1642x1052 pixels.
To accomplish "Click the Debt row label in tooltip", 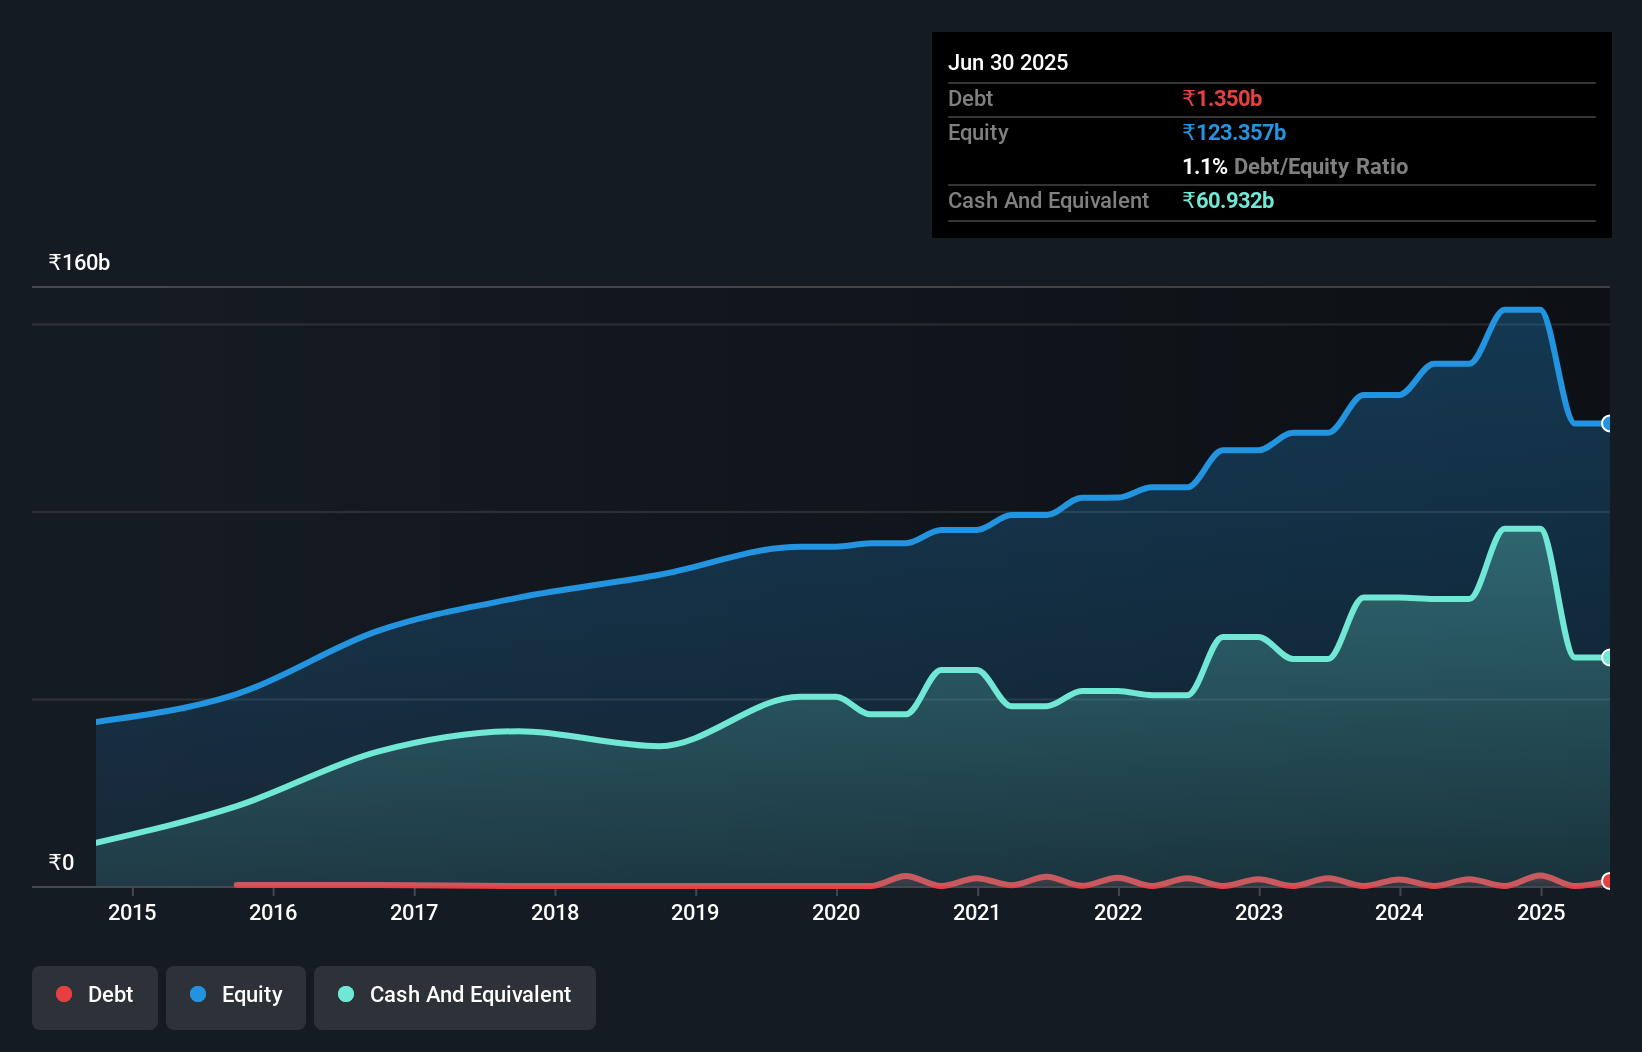I will tap(970, 98).
